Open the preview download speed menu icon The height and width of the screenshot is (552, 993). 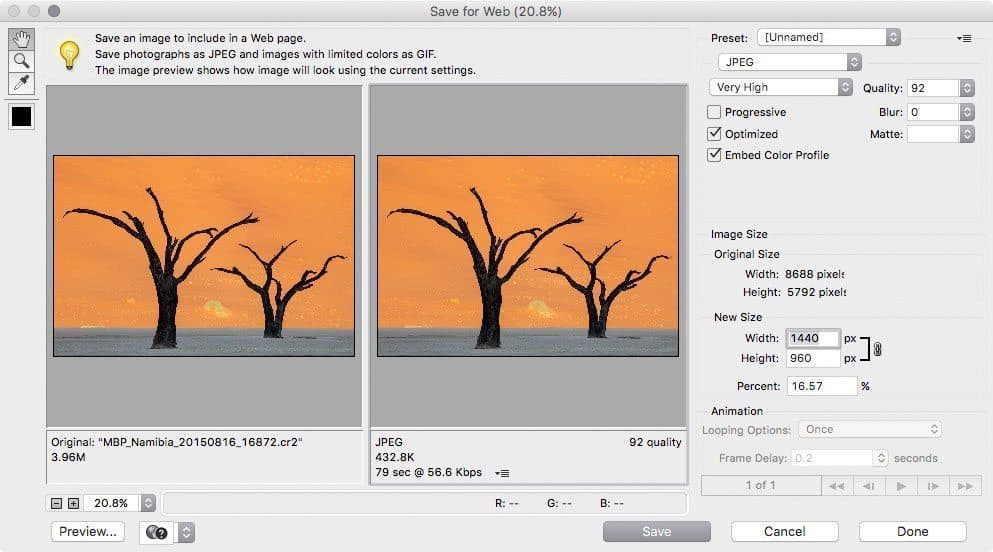503,473
